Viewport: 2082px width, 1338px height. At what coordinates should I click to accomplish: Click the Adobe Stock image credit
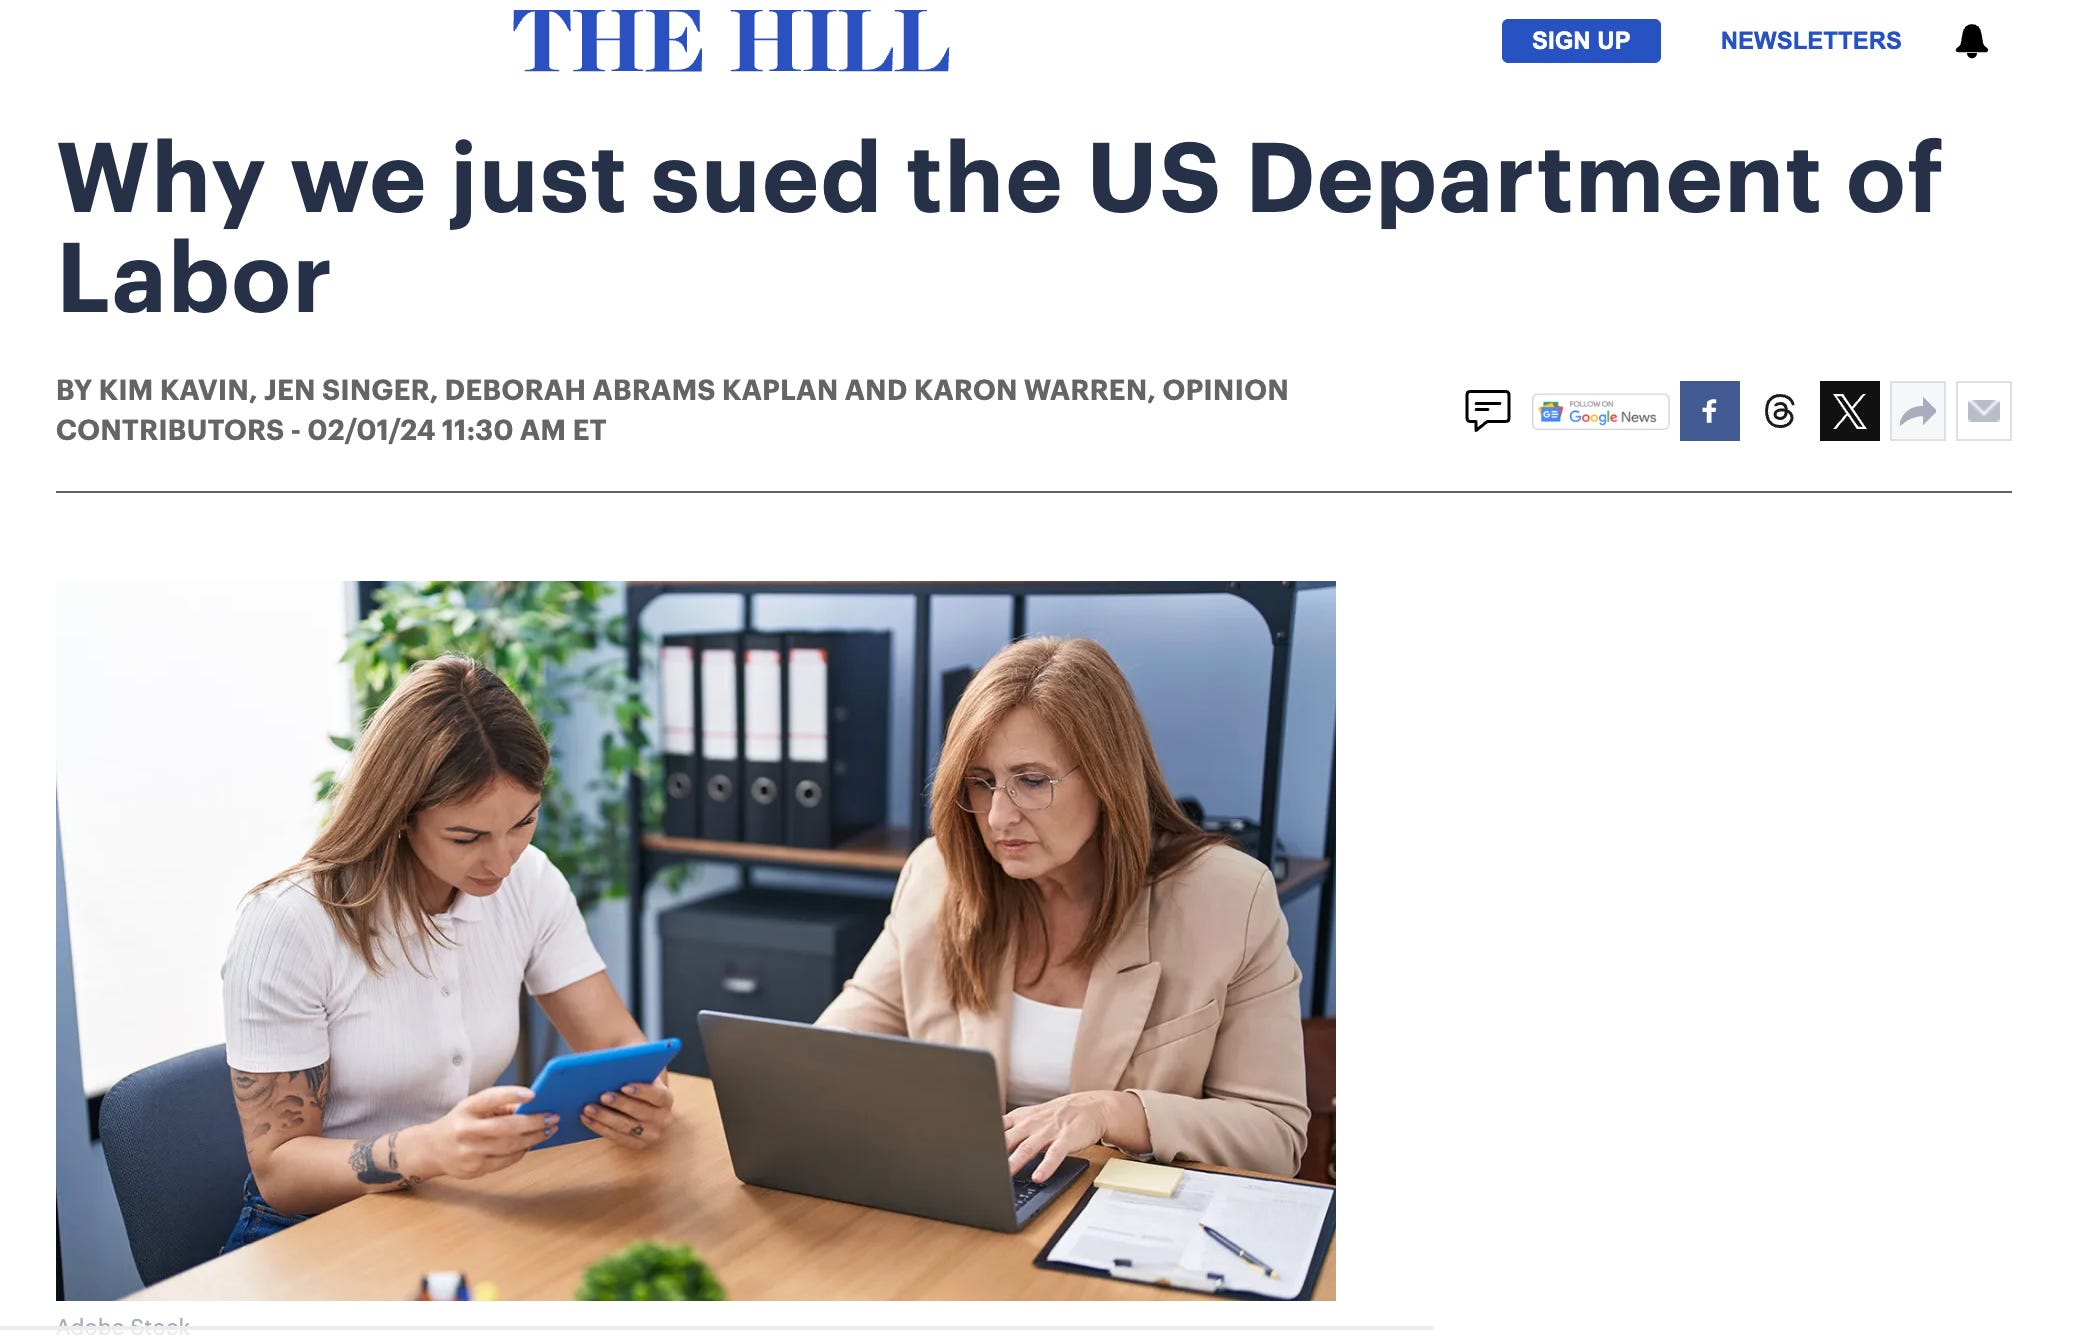tap(123, 1326)
